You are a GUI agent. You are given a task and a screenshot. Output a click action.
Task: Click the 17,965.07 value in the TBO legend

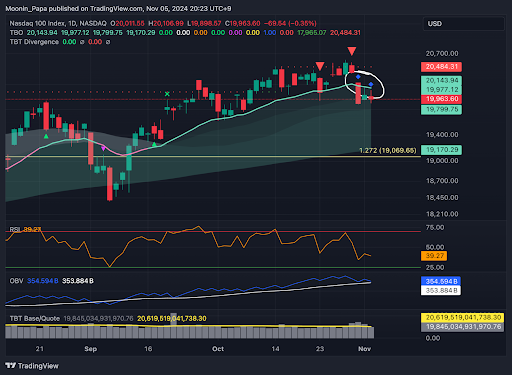click(312, 33)
